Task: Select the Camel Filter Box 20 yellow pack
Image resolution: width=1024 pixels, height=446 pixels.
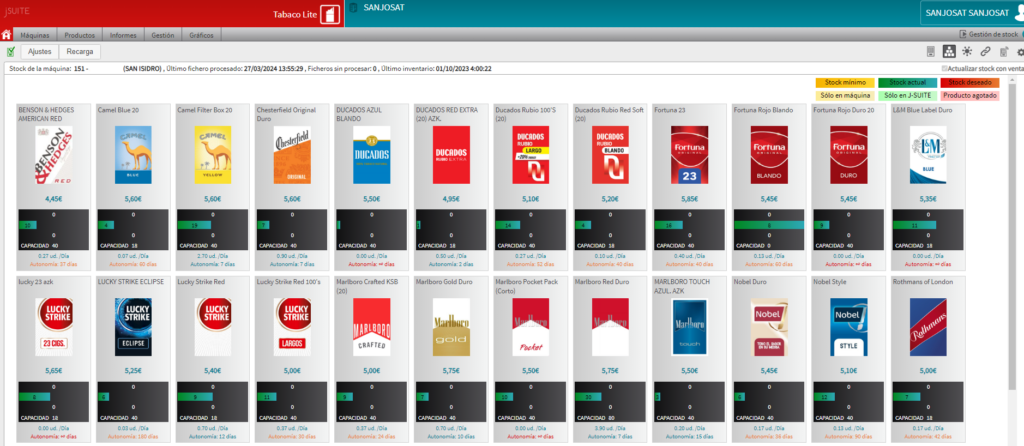Action: coord(213,155)
